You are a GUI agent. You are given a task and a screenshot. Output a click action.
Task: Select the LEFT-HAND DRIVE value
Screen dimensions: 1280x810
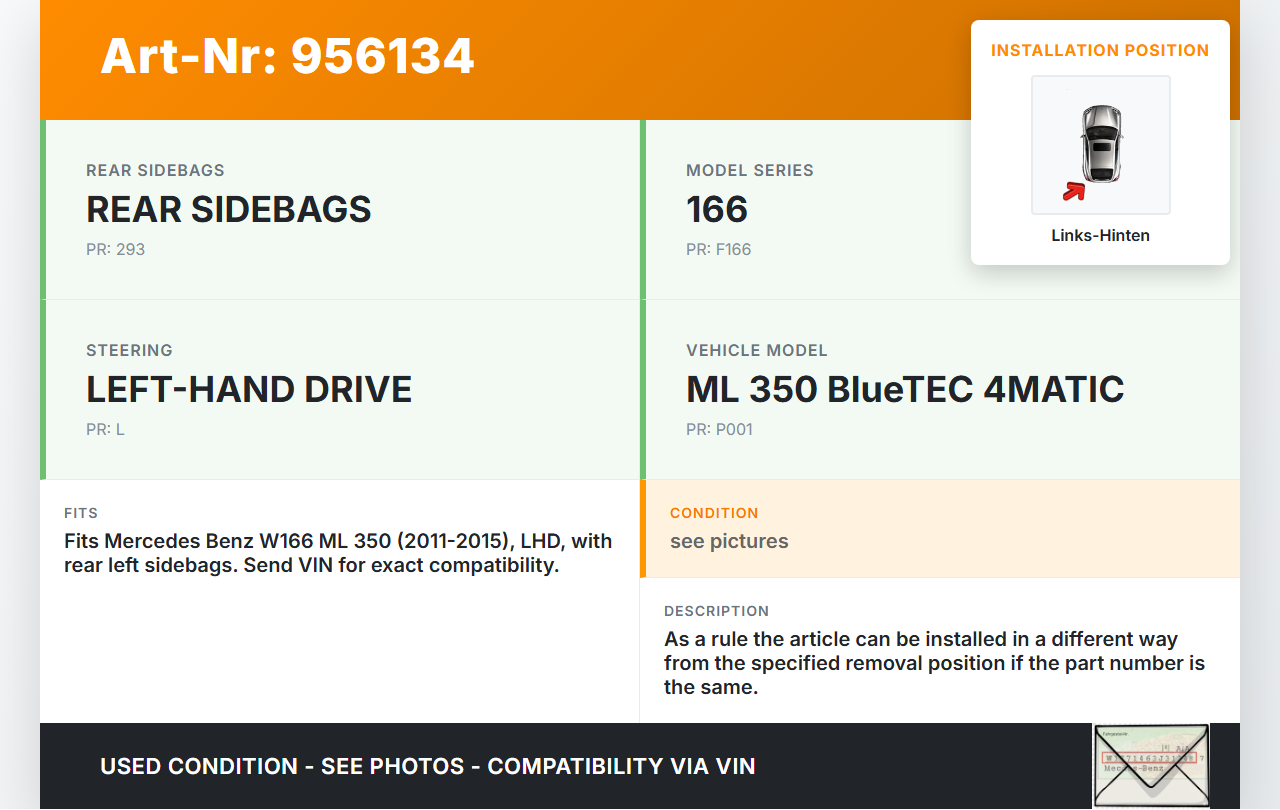(249, 389)
